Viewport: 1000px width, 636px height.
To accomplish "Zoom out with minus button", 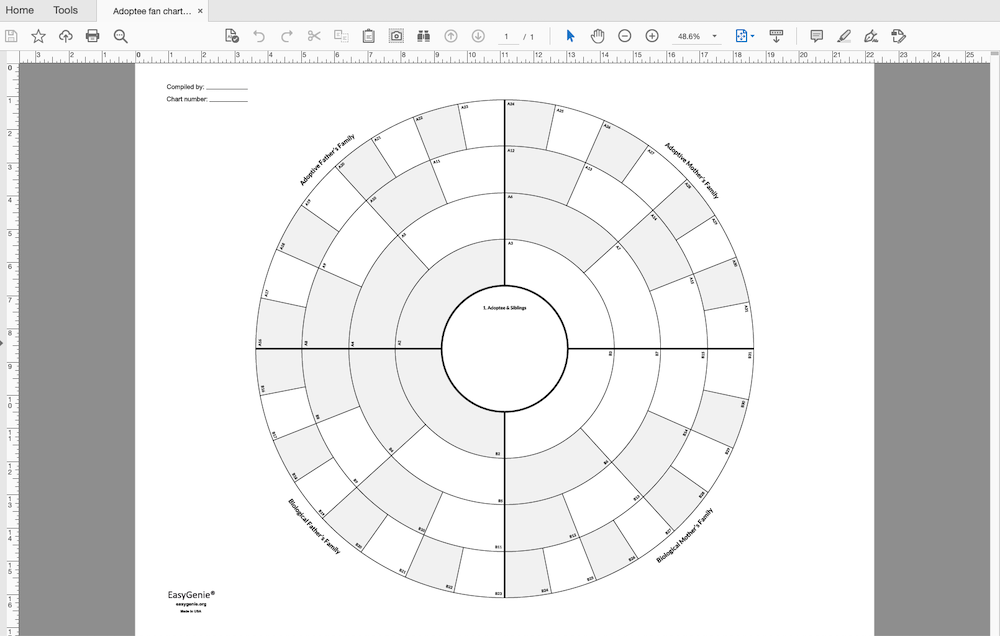I will 625,36.
